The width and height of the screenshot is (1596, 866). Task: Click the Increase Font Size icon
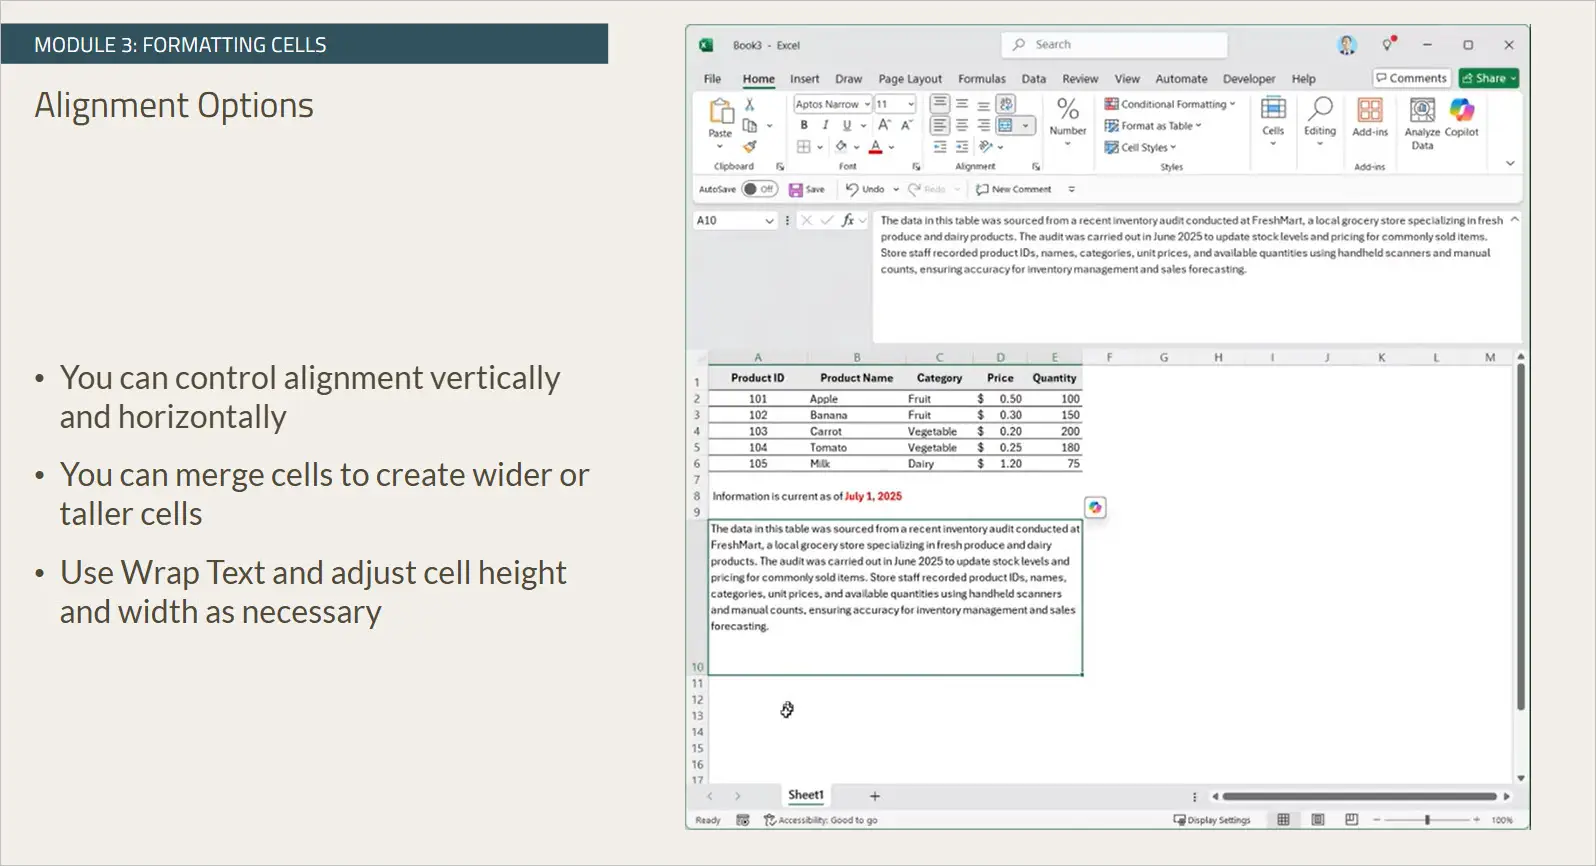pyautogui.click(x=884, y=126)
